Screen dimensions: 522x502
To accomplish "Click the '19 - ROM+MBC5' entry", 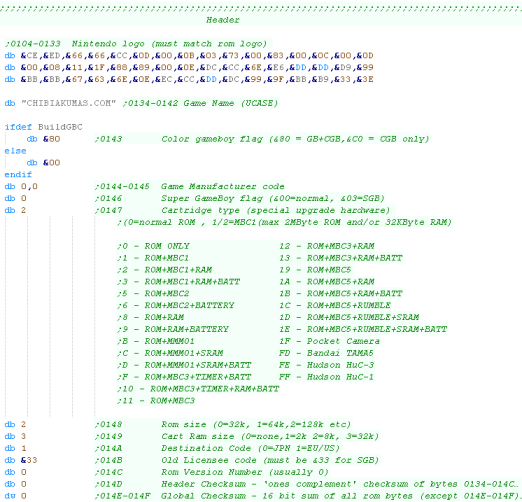I will pos(315,270).
